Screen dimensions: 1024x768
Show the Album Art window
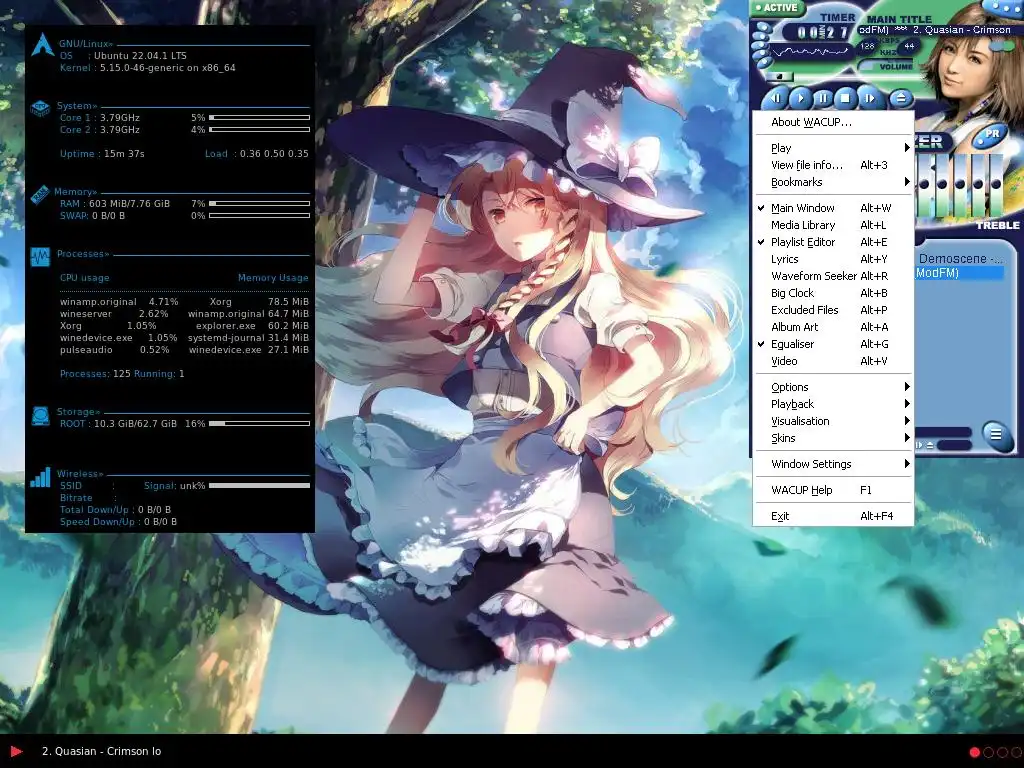pos(833,327)
